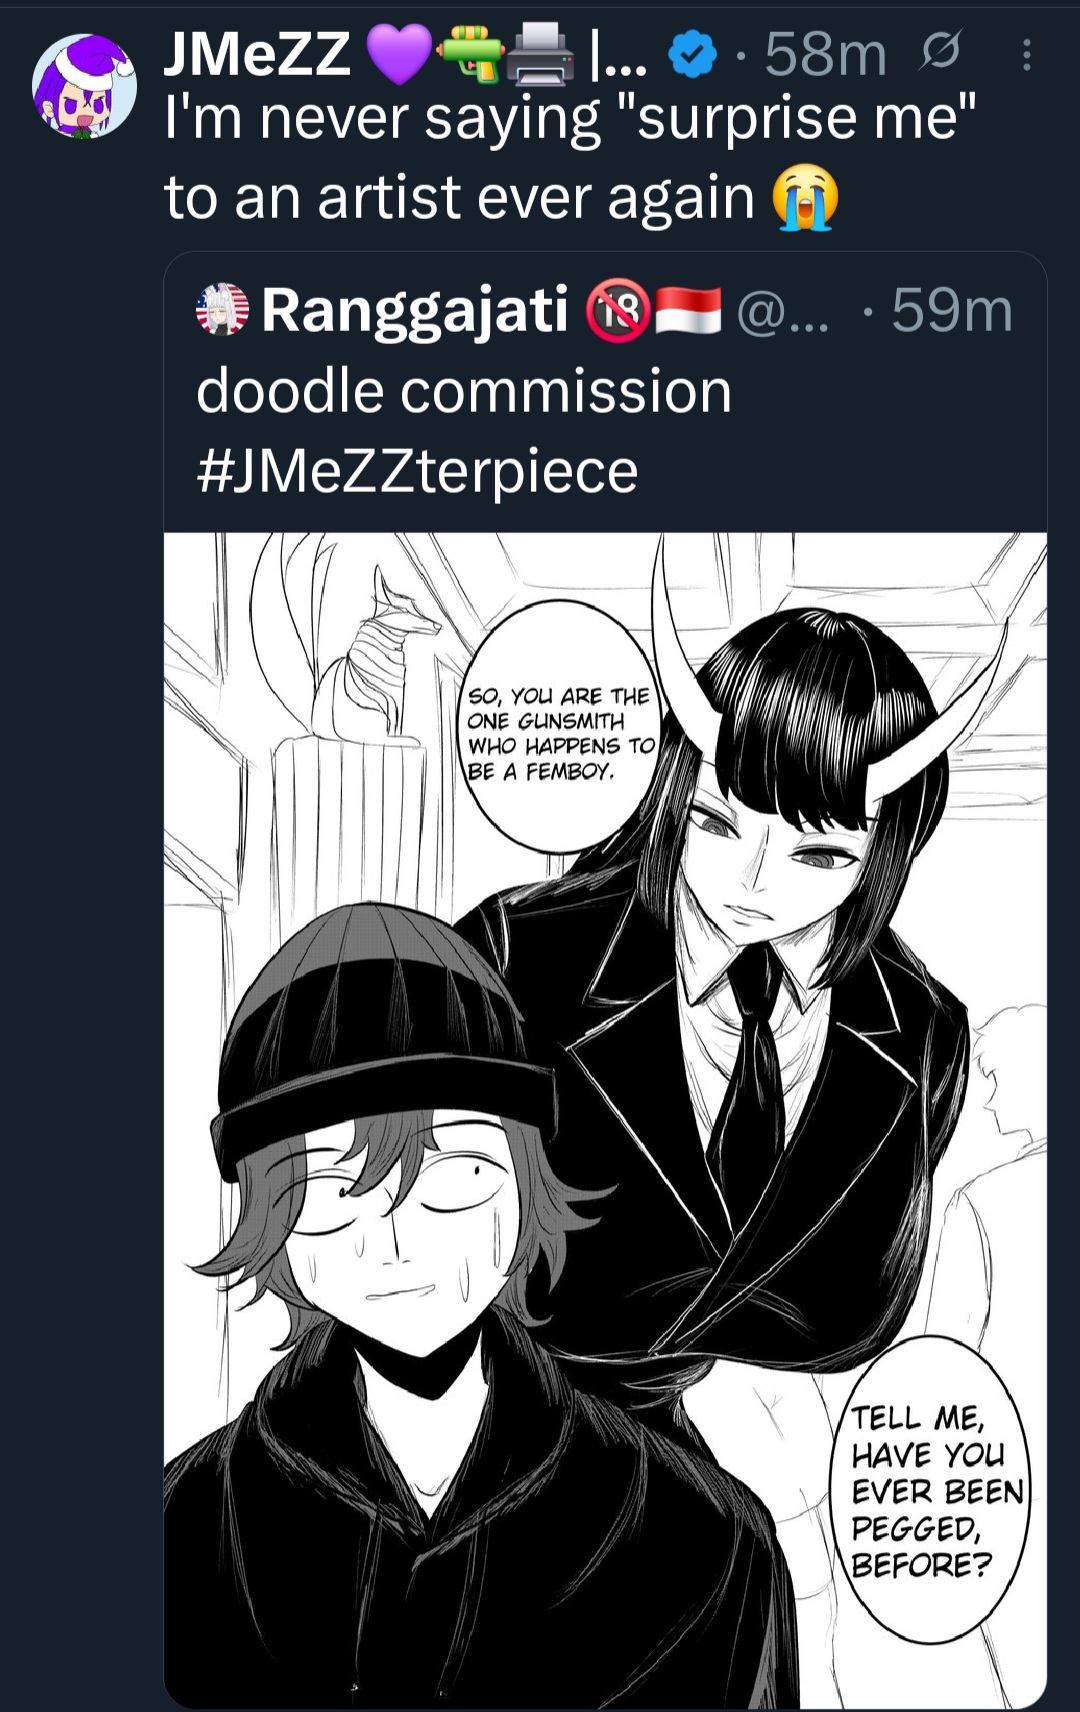Image resolution: width=1080 pixels, height=1712 pixels.
Task: Tap JMeZZ's purple-haired profile avatar
Action: click(84, 86)
